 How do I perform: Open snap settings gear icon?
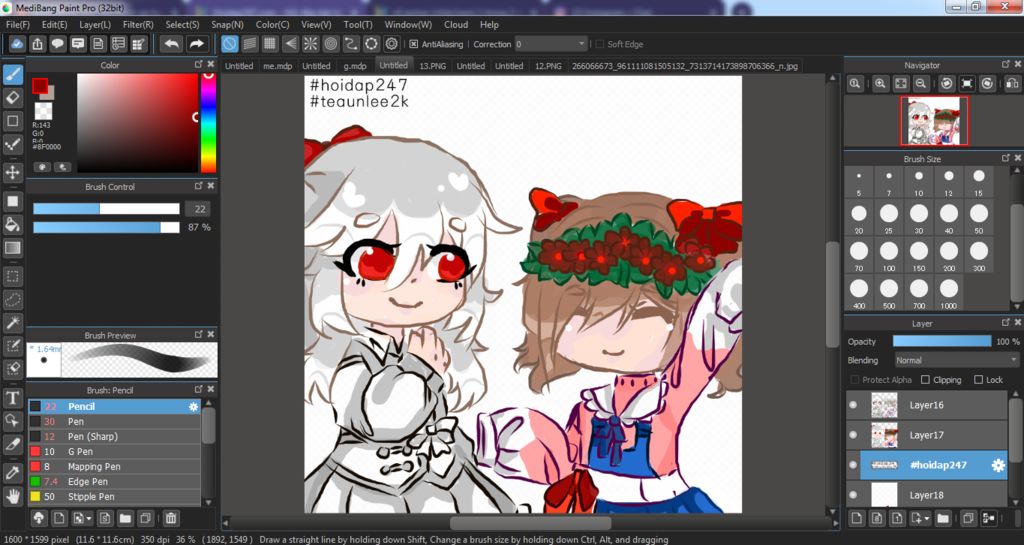[x=392, y=44]
